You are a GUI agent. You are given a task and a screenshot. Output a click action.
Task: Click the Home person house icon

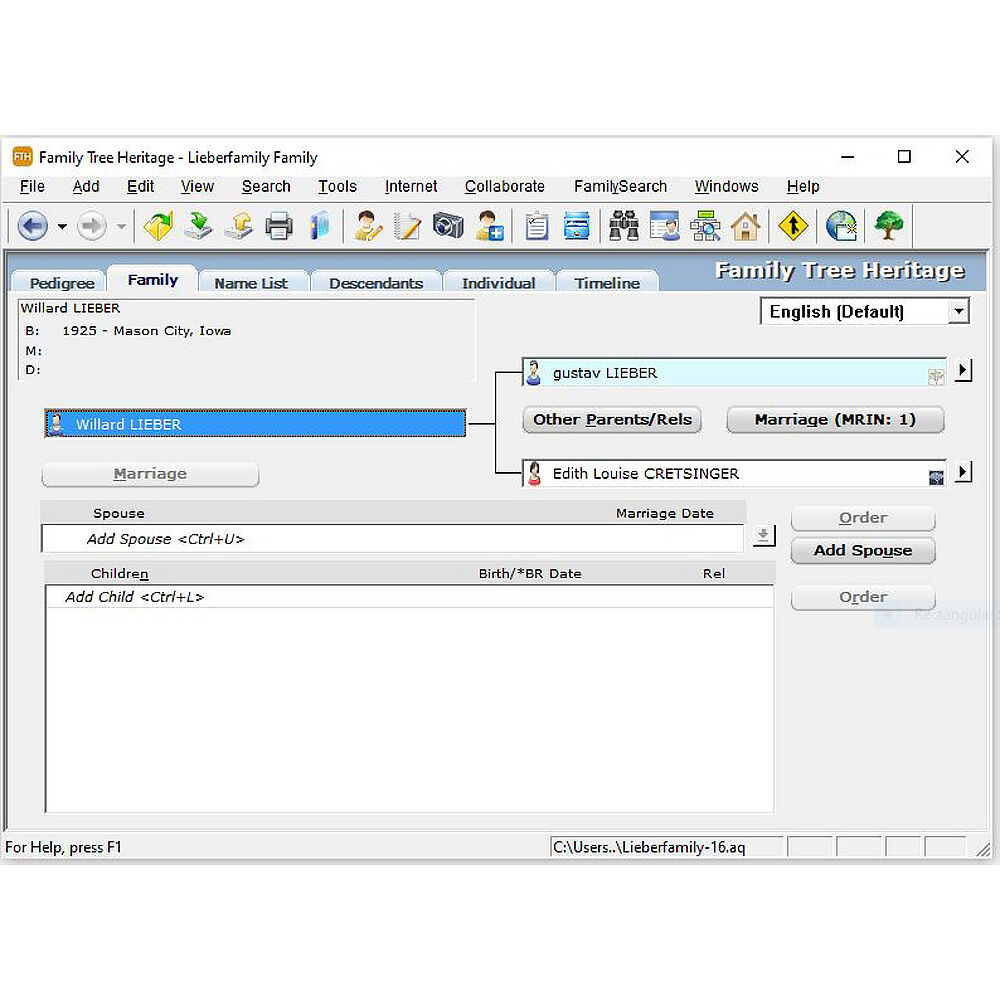pos(746,226)
